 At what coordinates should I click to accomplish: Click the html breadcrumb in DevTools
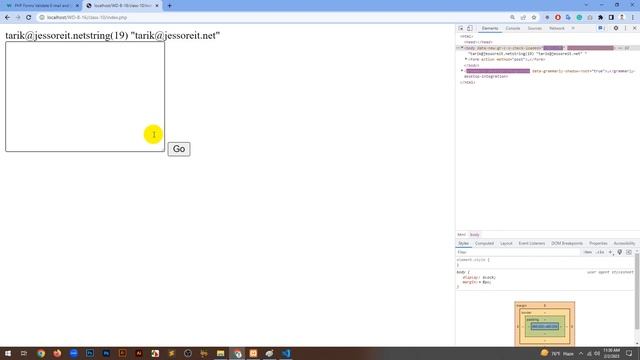461,235
